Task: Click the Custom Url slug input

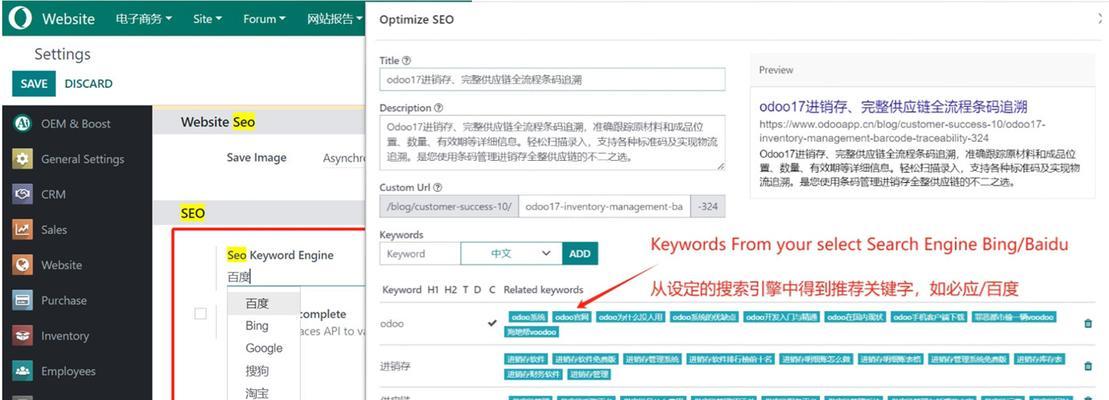Action: click(604, 207)
